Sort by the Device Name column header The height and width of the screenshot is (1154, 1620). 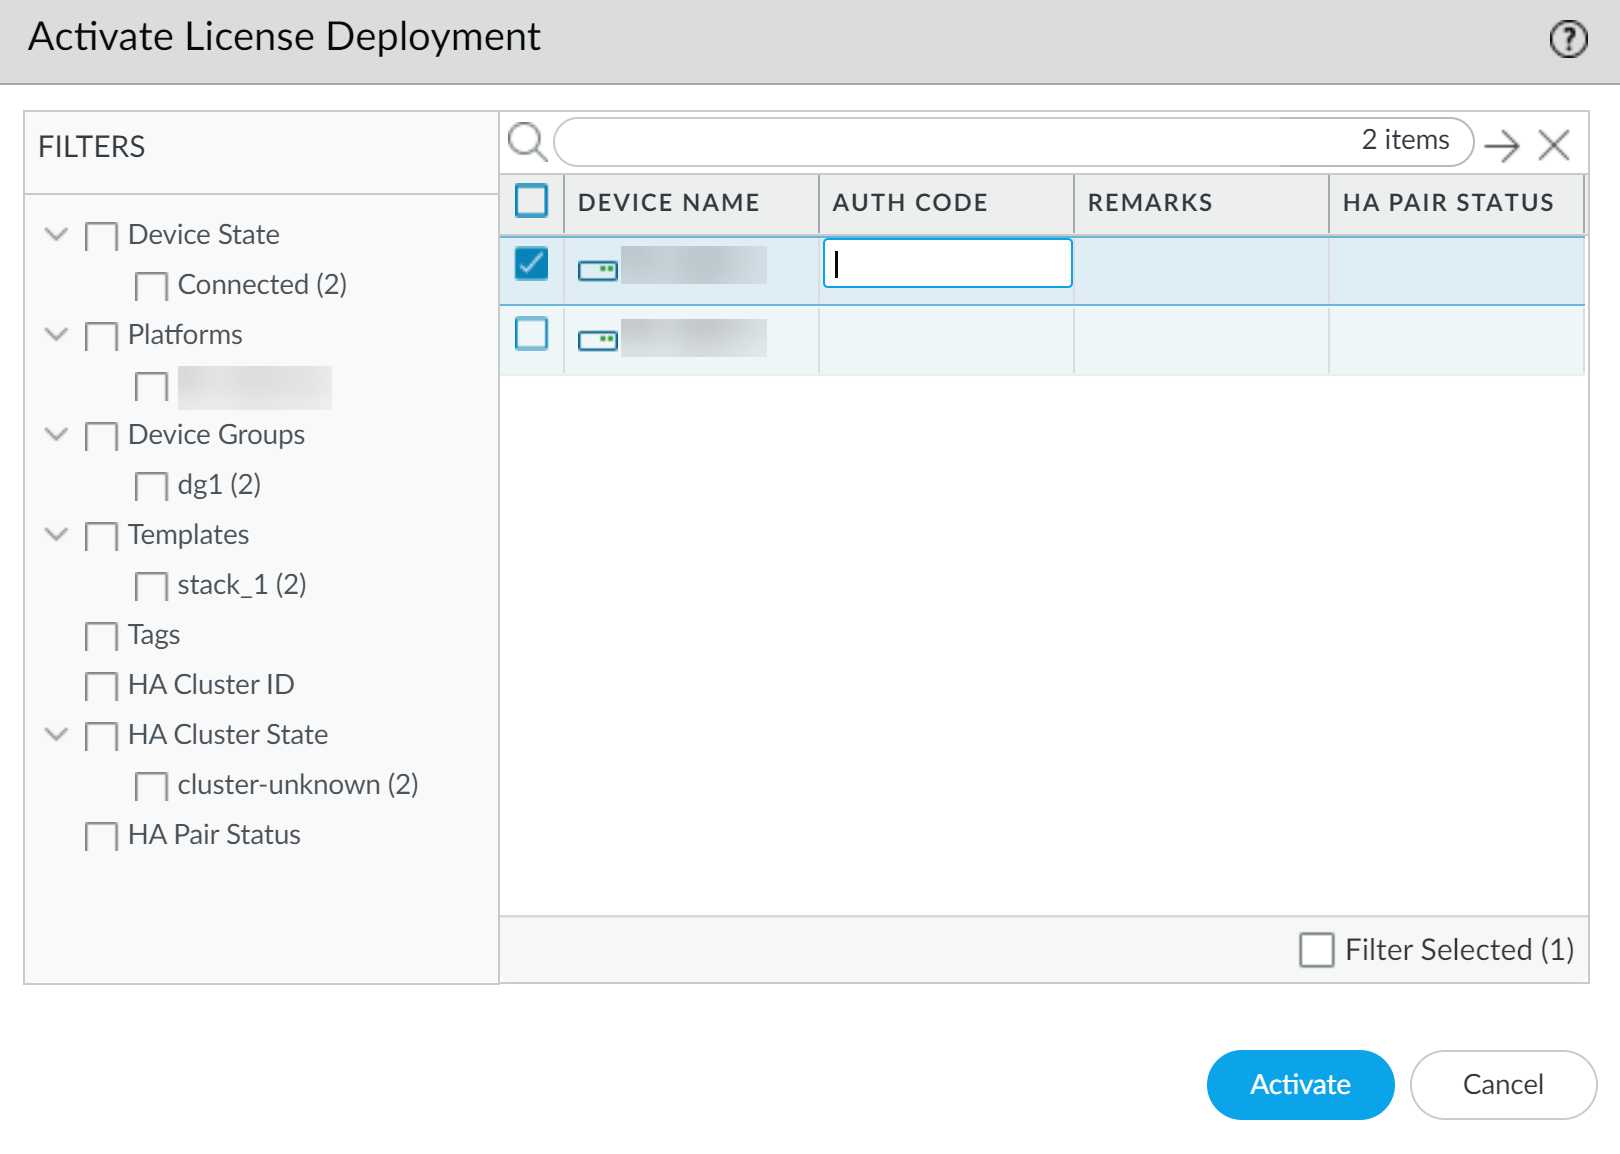pos(668,203)
